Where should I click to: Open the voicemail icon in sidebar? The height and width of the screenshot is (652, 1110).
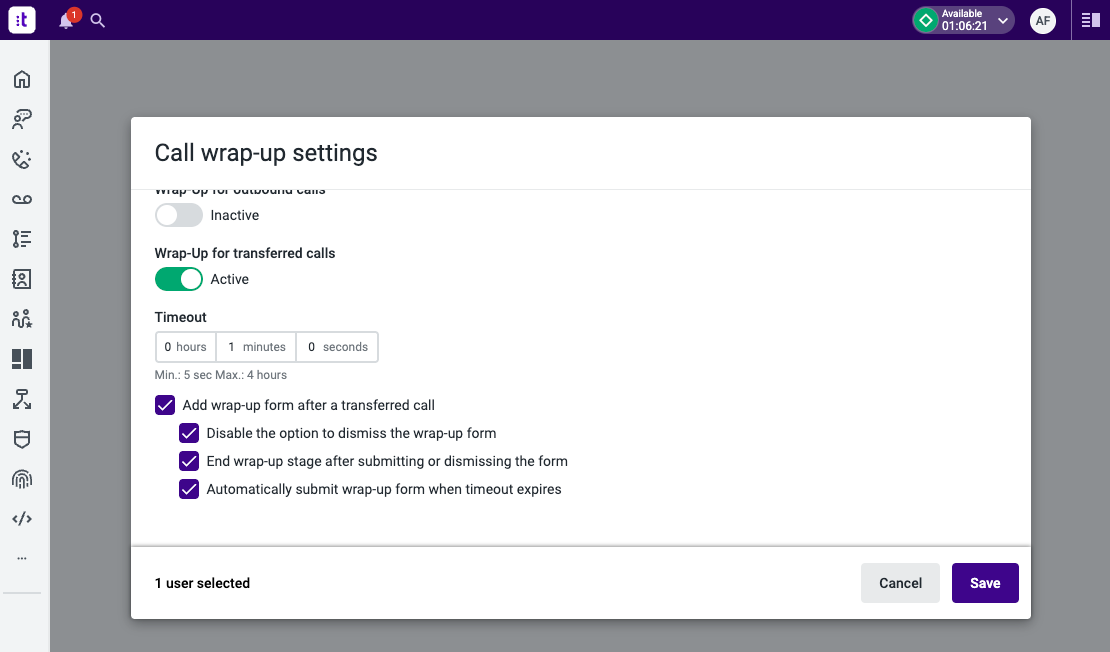point(22,199)
